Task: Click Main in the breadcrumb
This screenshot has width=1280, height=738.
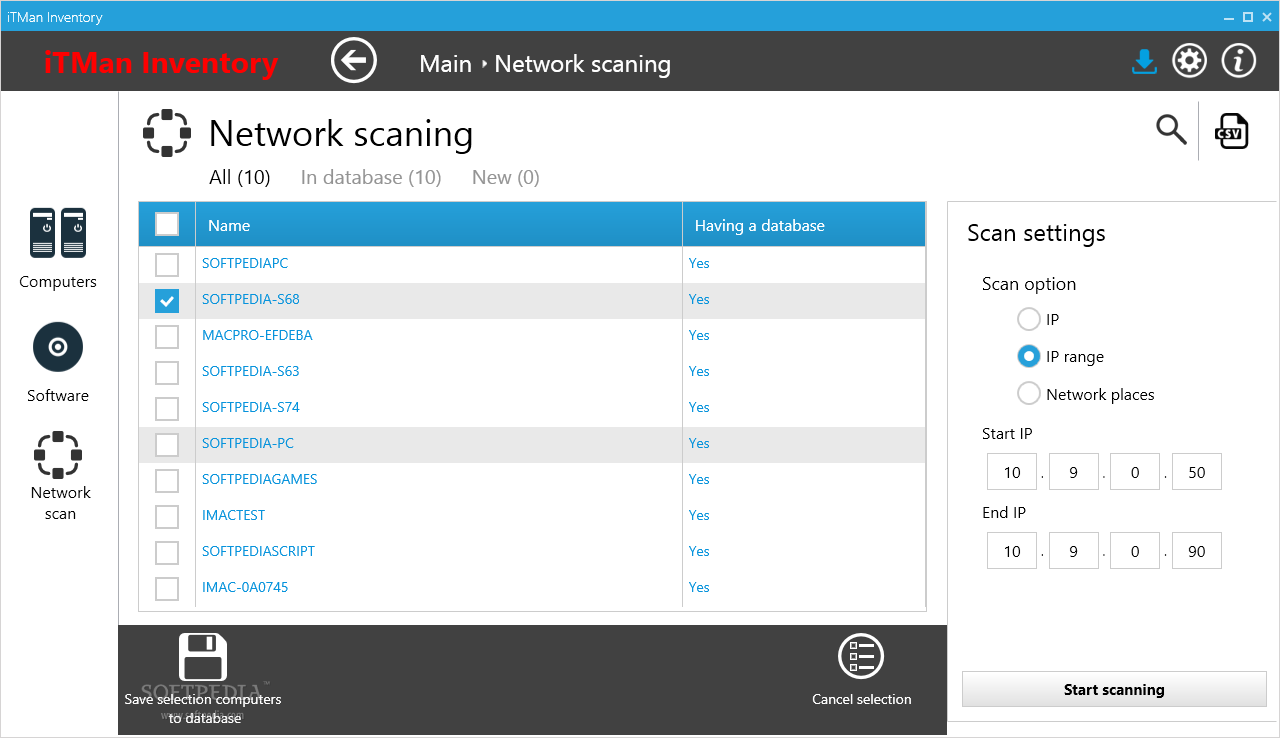Action: pyautogui.click(x=446, y=64)
